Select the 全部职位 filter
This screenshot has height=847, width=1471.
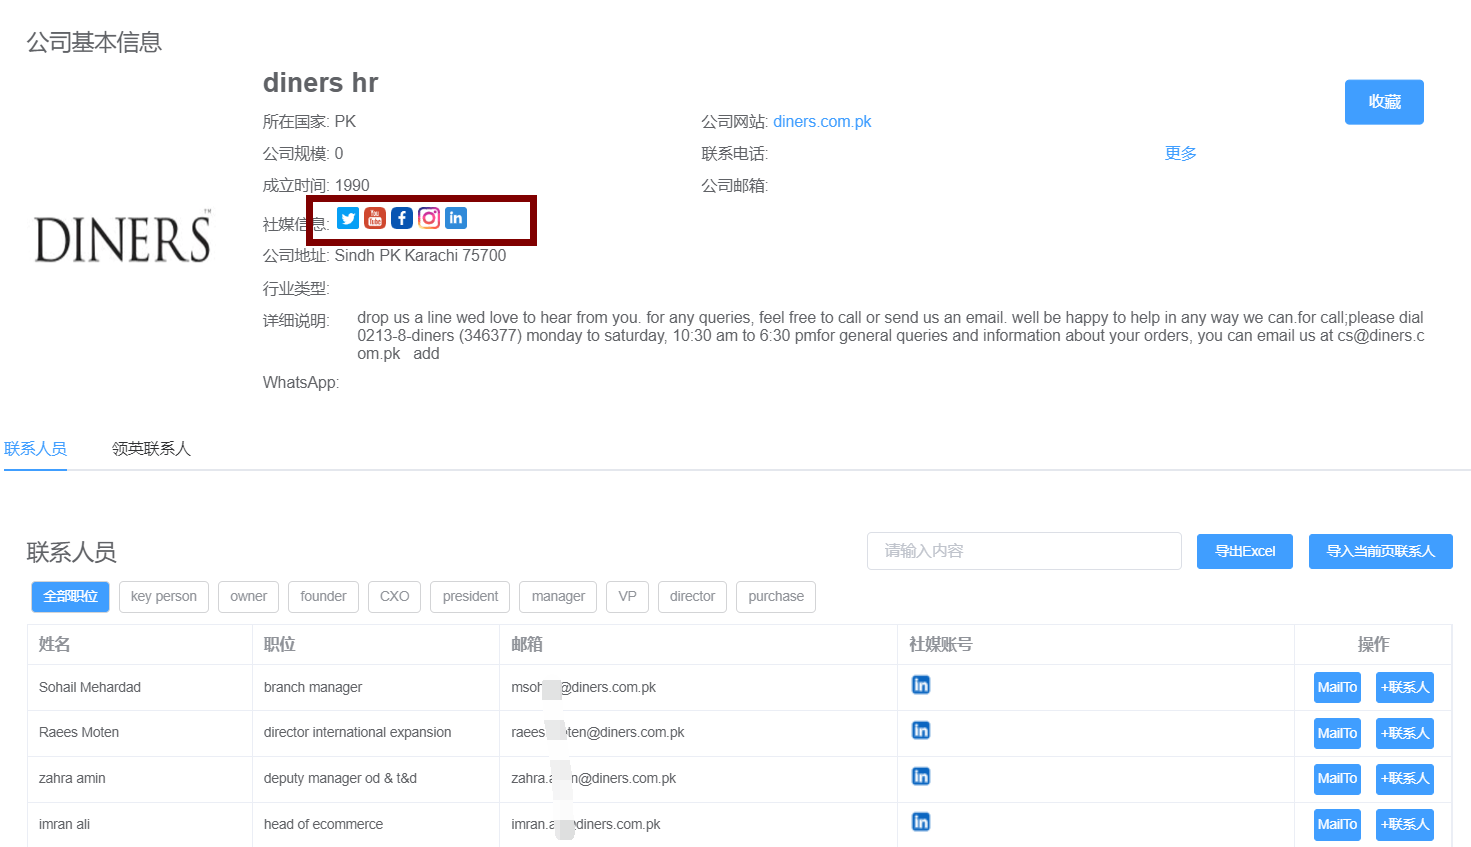click(x=70, y=596)
